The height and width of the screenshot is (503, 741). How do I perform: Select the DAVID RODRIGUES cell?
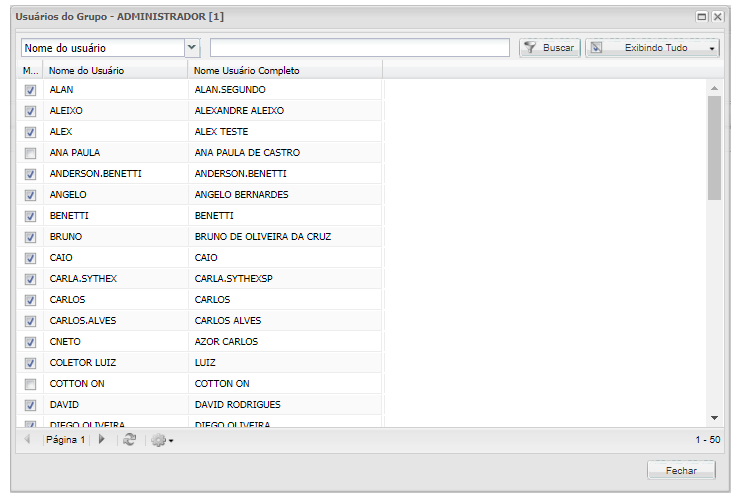pyautogui.click(x=285, y=405)
